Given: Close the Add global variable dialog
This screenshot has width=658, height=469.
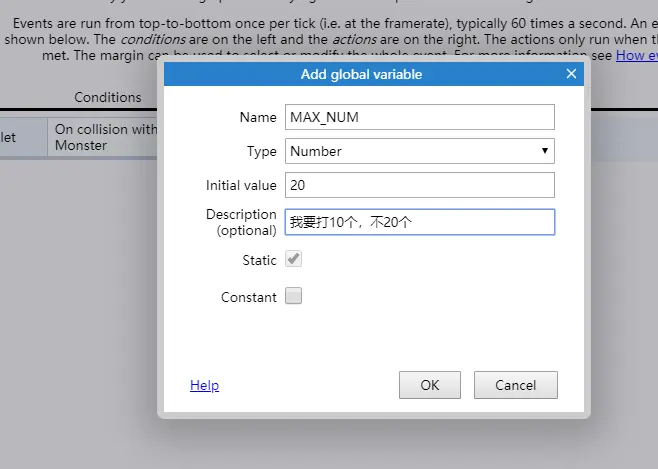Looking at the screenshot, I should point(571,74).
